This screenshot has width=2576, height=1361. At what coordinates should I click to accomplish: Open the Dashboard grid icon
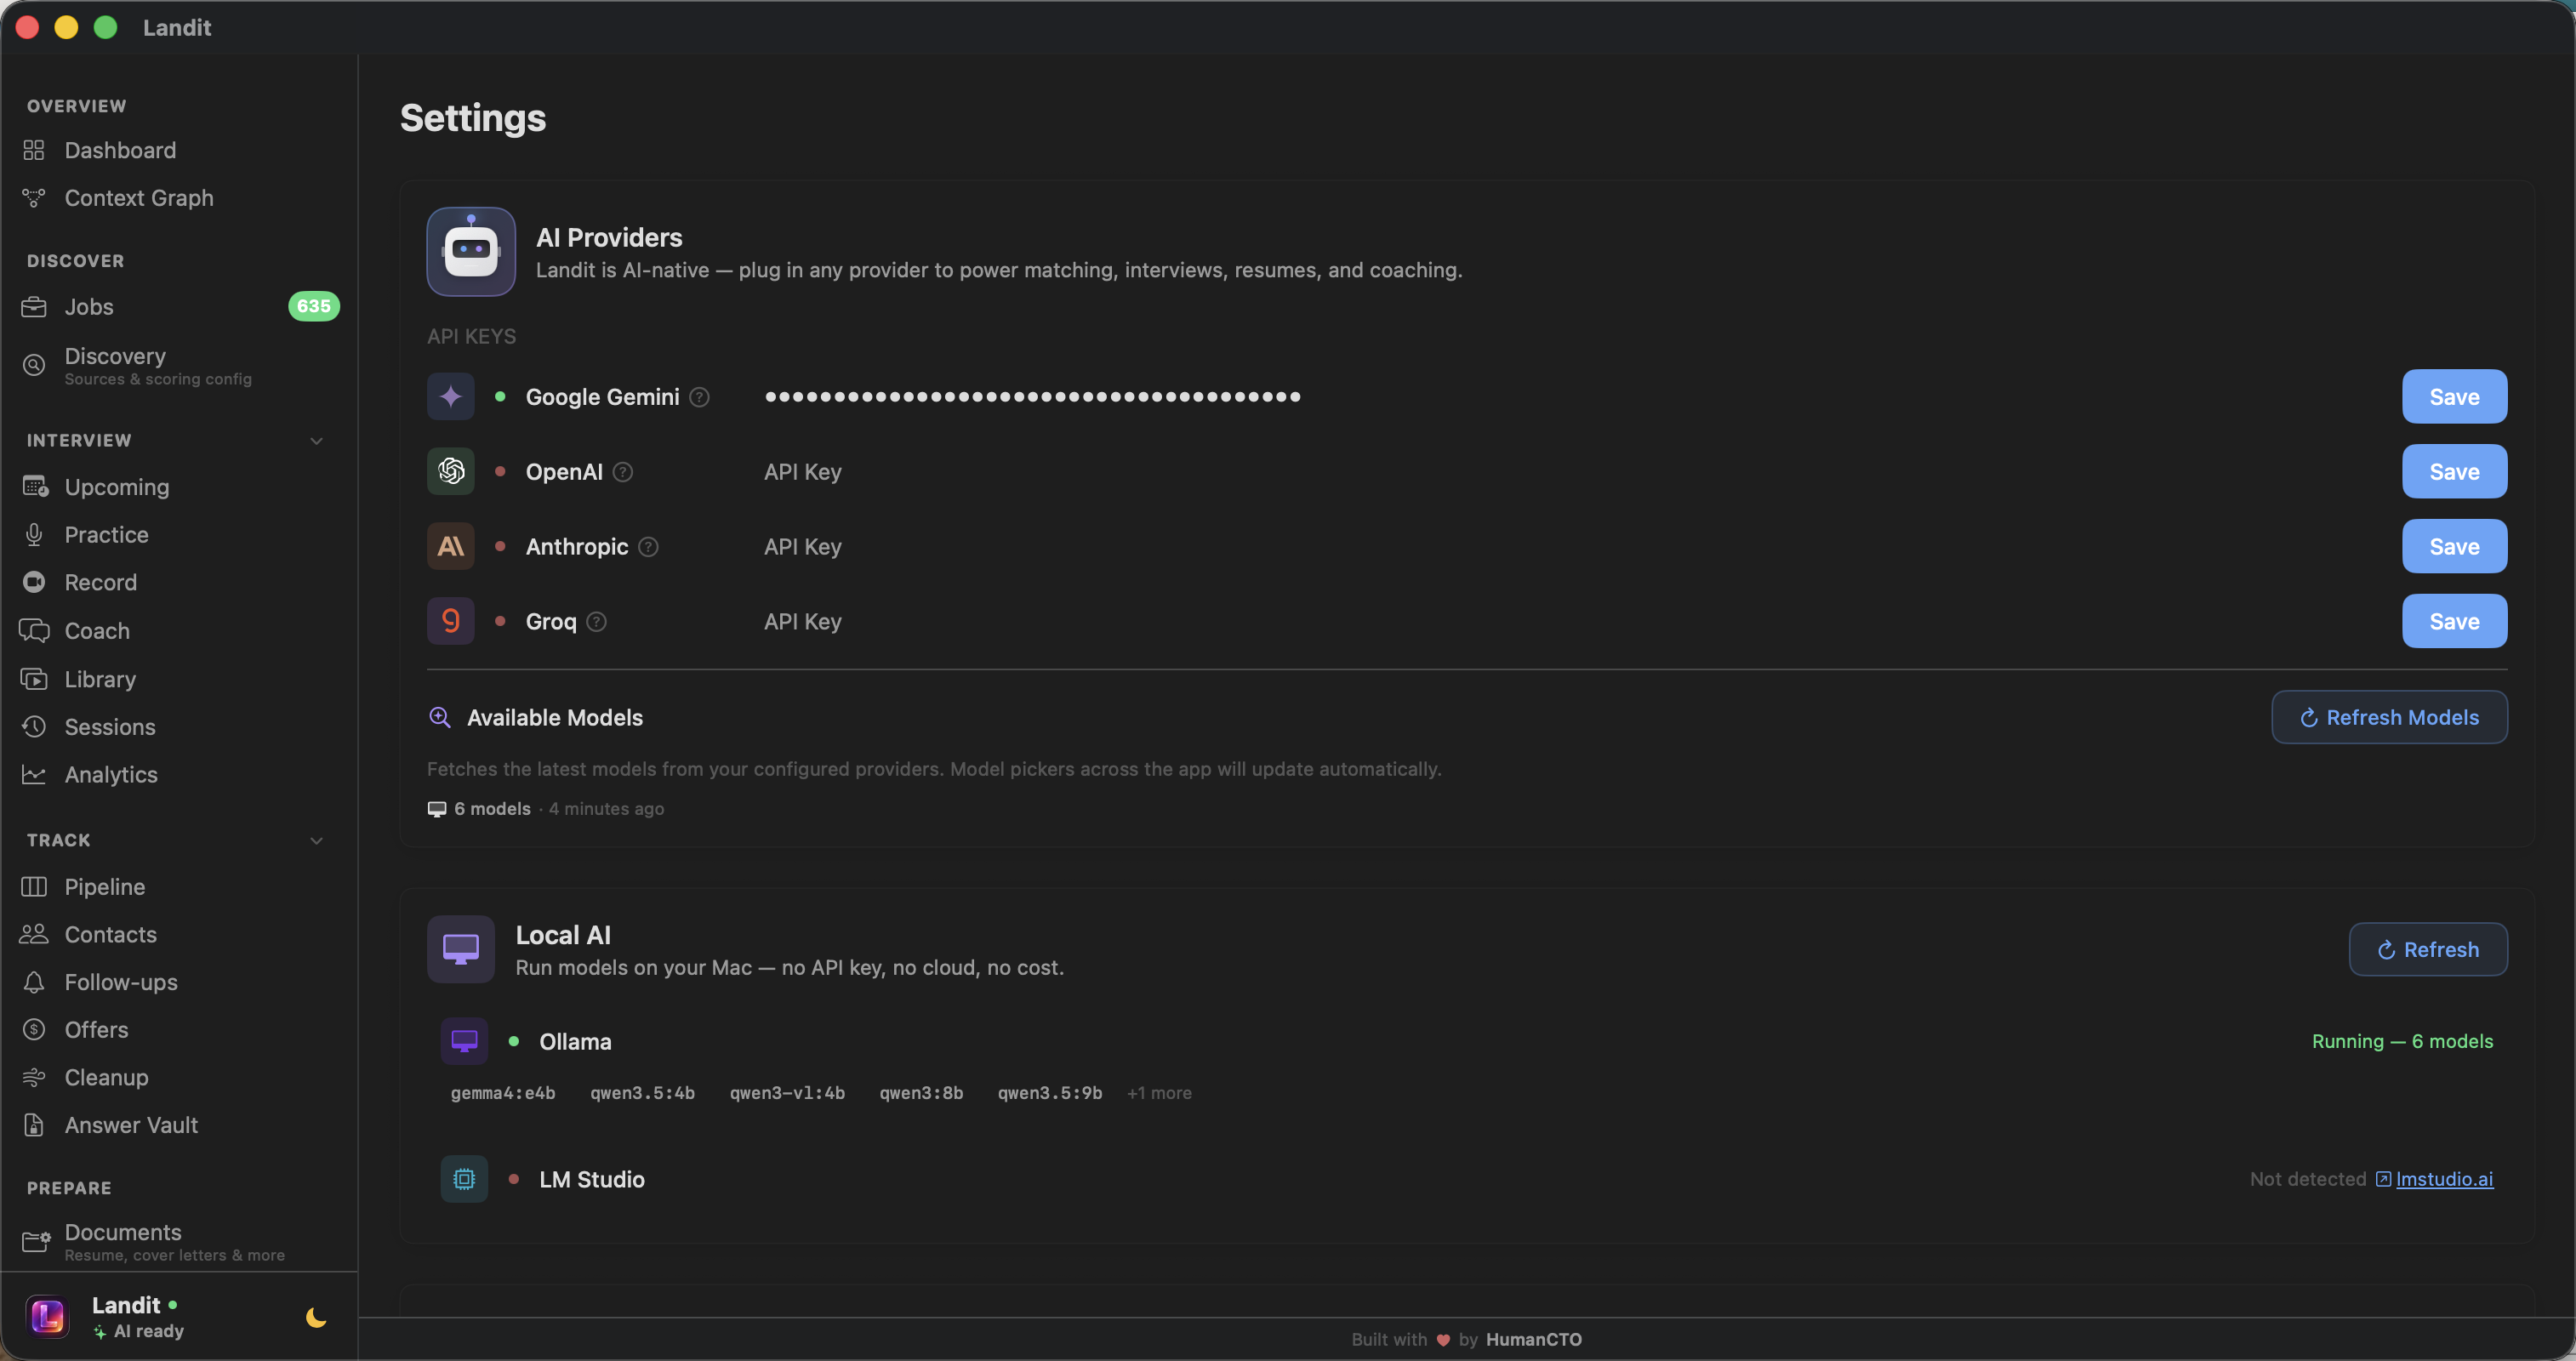click(34, 150)
